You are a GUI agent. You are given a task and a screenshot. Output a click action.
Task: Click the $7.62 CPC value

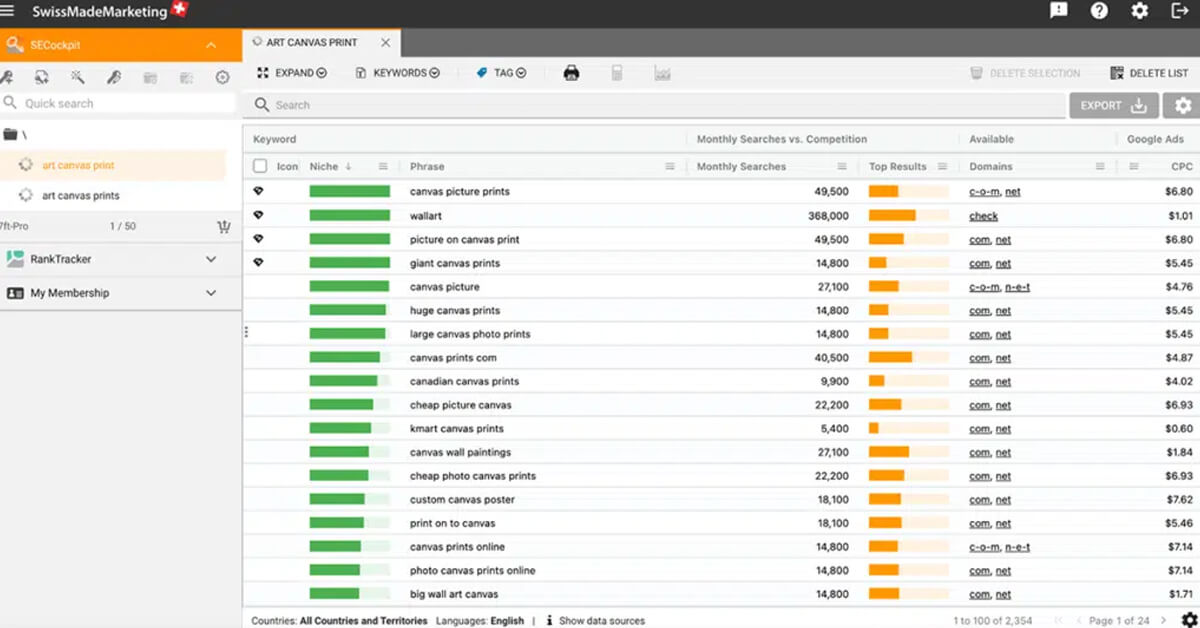1180,500
